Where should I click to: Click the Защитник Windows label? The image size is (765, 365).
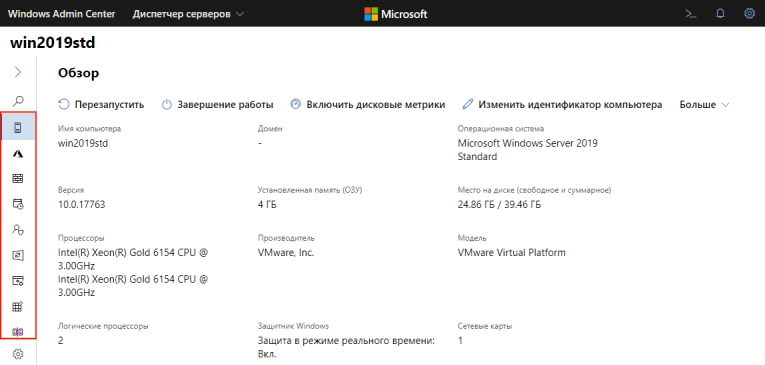(x=293, y=326)
